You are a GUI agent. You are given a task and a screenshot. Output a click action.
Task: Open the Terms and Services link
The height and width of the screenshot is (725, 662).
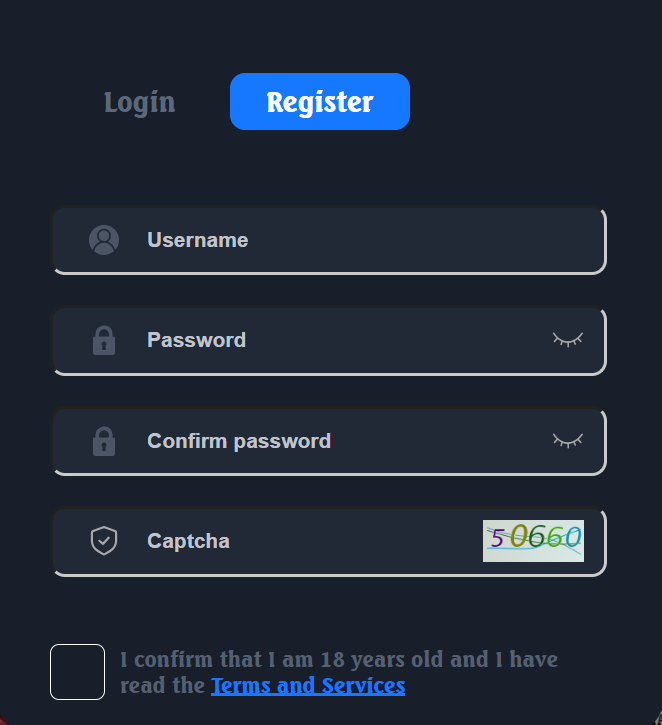308,686
